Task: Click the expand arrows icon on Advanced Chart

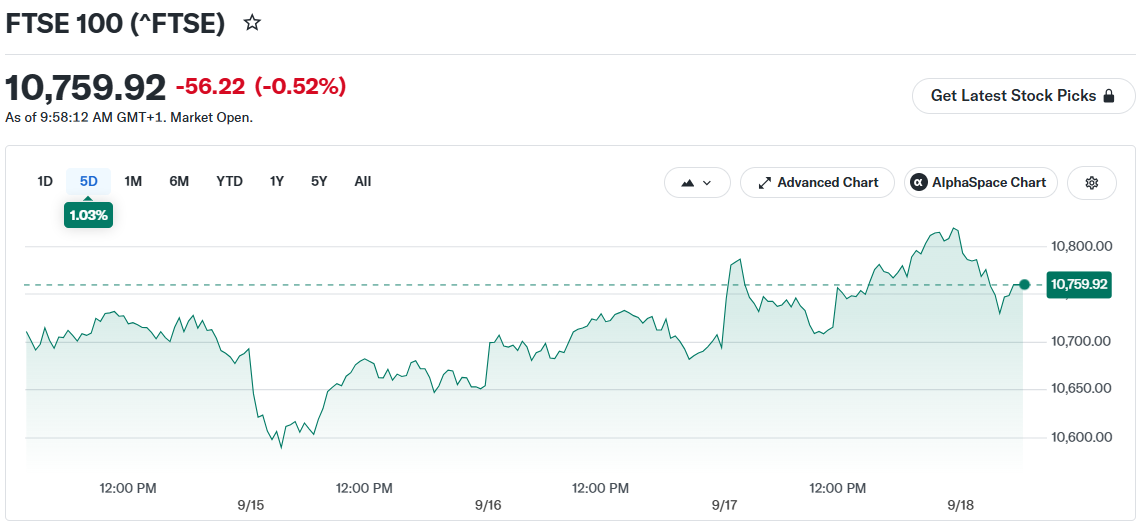Action: click(x=764, y=182)
